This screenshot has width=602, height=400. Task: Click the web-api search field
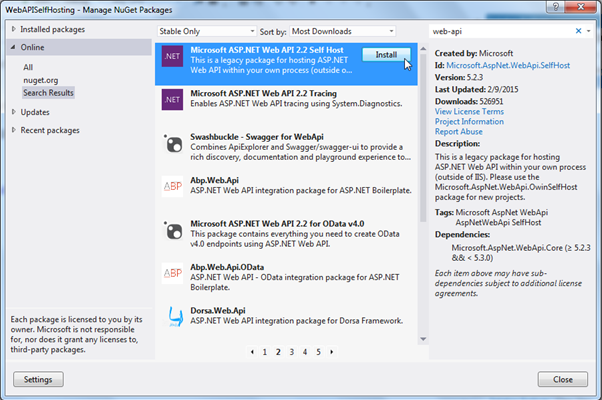coord(501,31)
